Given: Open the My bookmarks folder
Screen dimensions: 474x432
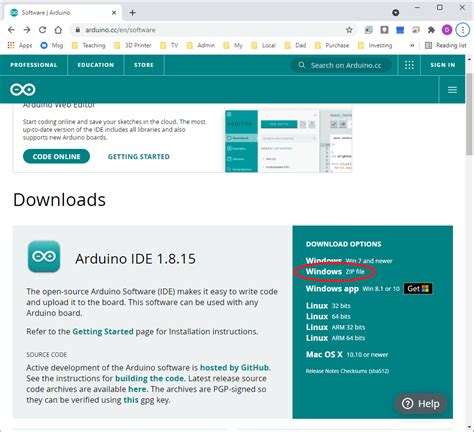Looking at the screenshot, I should (x=233, y=45).
